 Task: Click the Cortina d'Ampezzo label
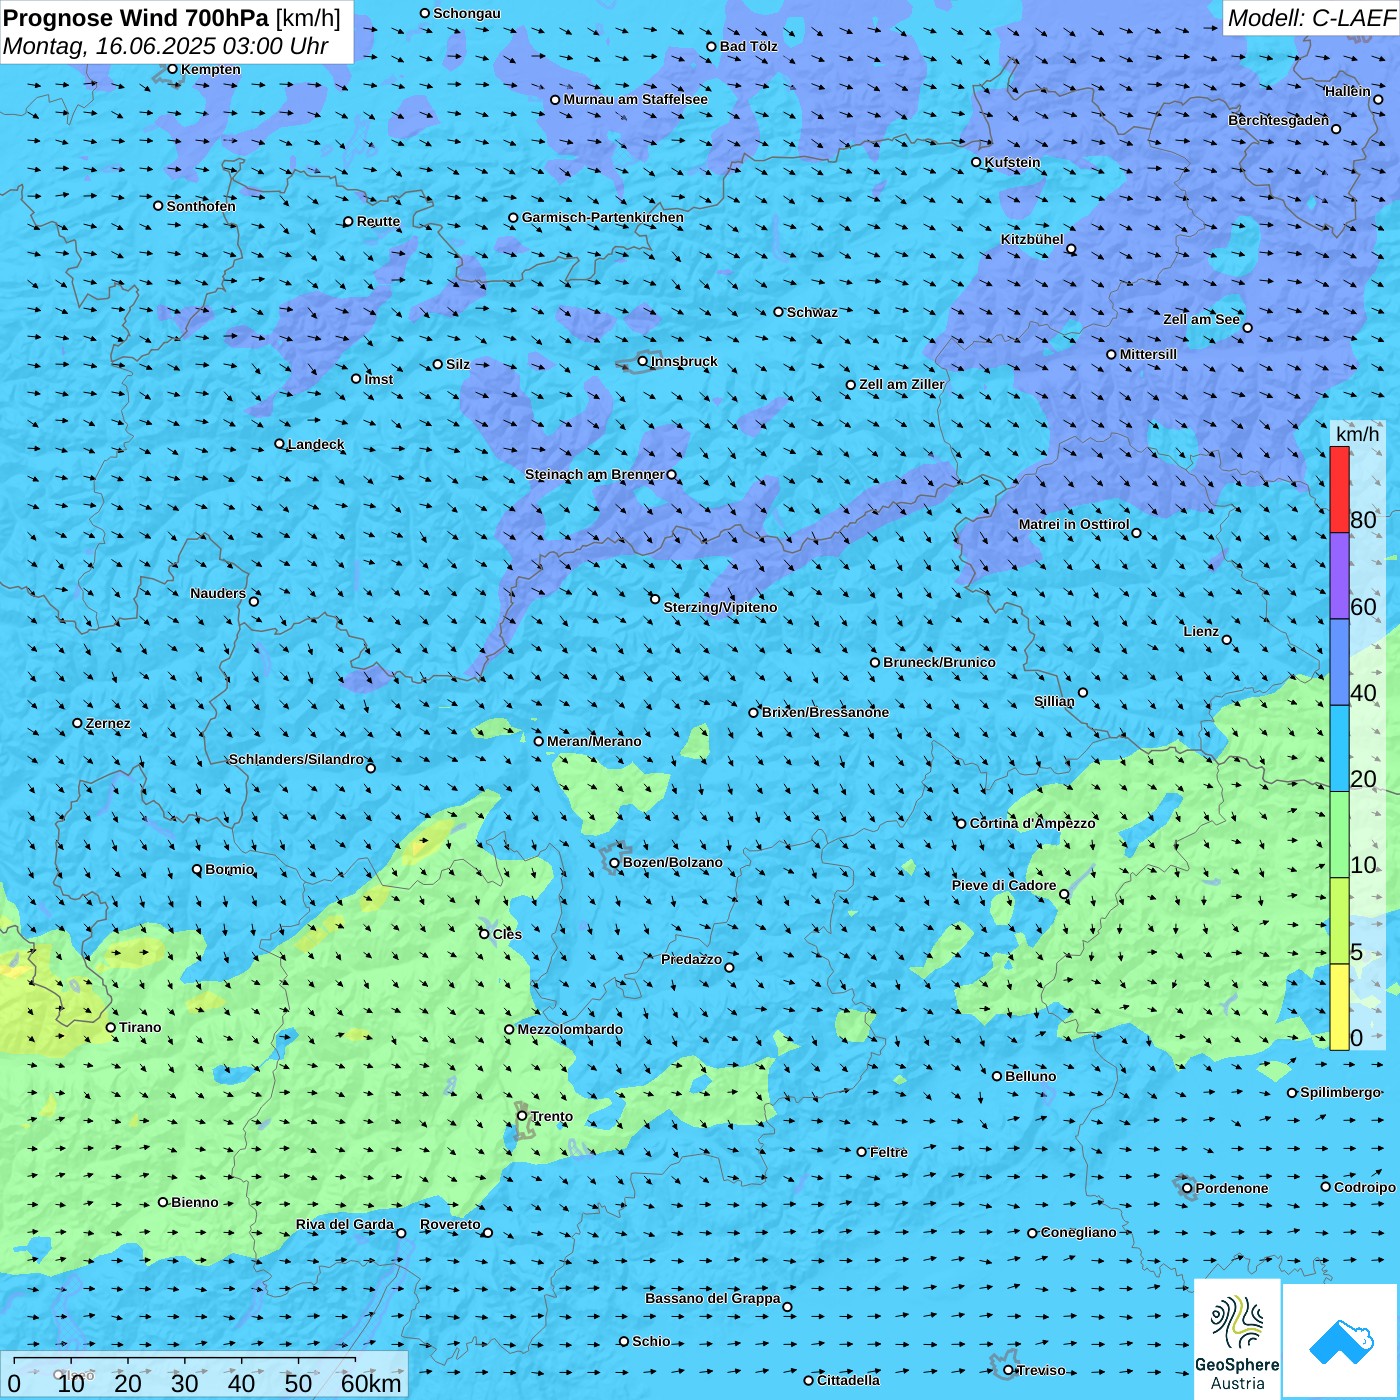(1032, 823)
